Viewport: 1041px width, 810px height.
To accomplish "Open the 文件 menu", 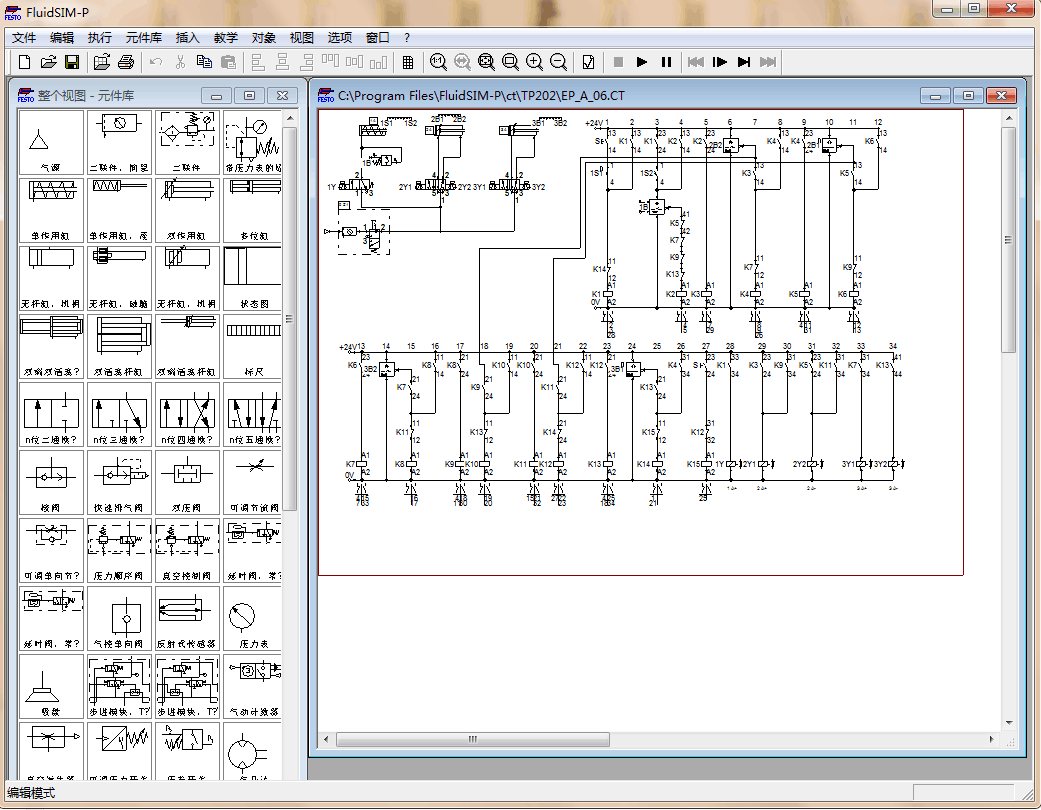I will [x=24, y=38].
